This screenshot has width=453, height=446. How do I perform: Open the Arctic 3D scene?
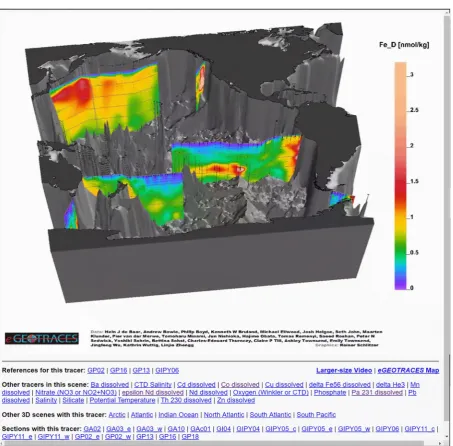click(x=117, y=415)
